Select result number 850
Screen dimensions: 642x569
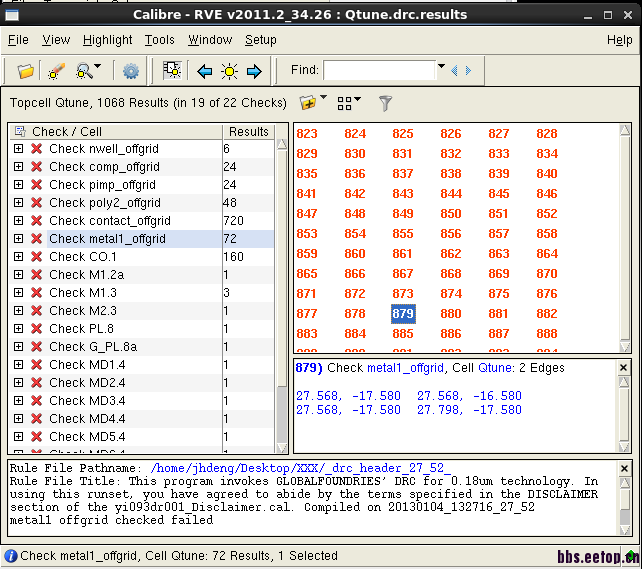(x=451, y=213)
